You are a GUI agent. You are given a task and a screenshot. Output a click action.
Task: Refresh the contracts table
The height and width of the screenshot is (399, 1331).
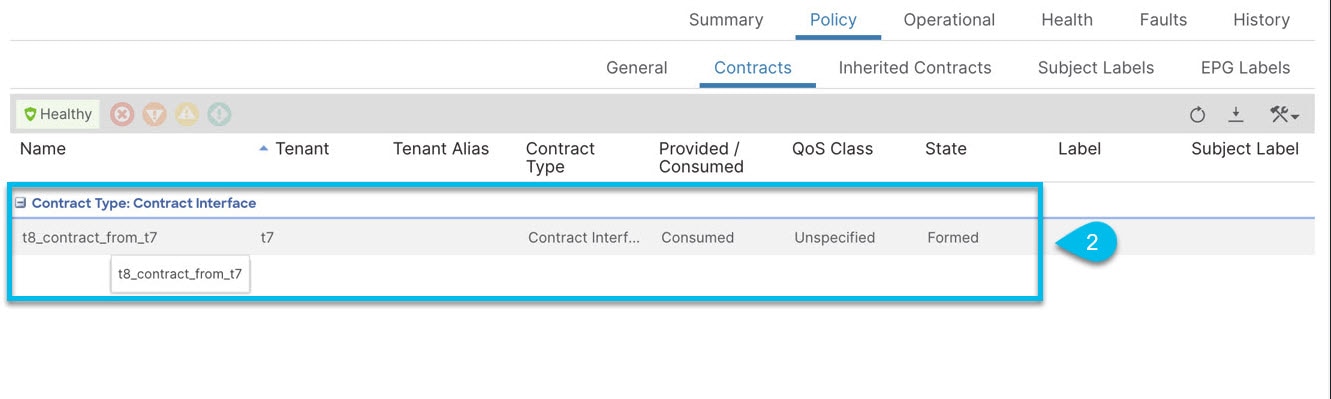(1197, 115)
